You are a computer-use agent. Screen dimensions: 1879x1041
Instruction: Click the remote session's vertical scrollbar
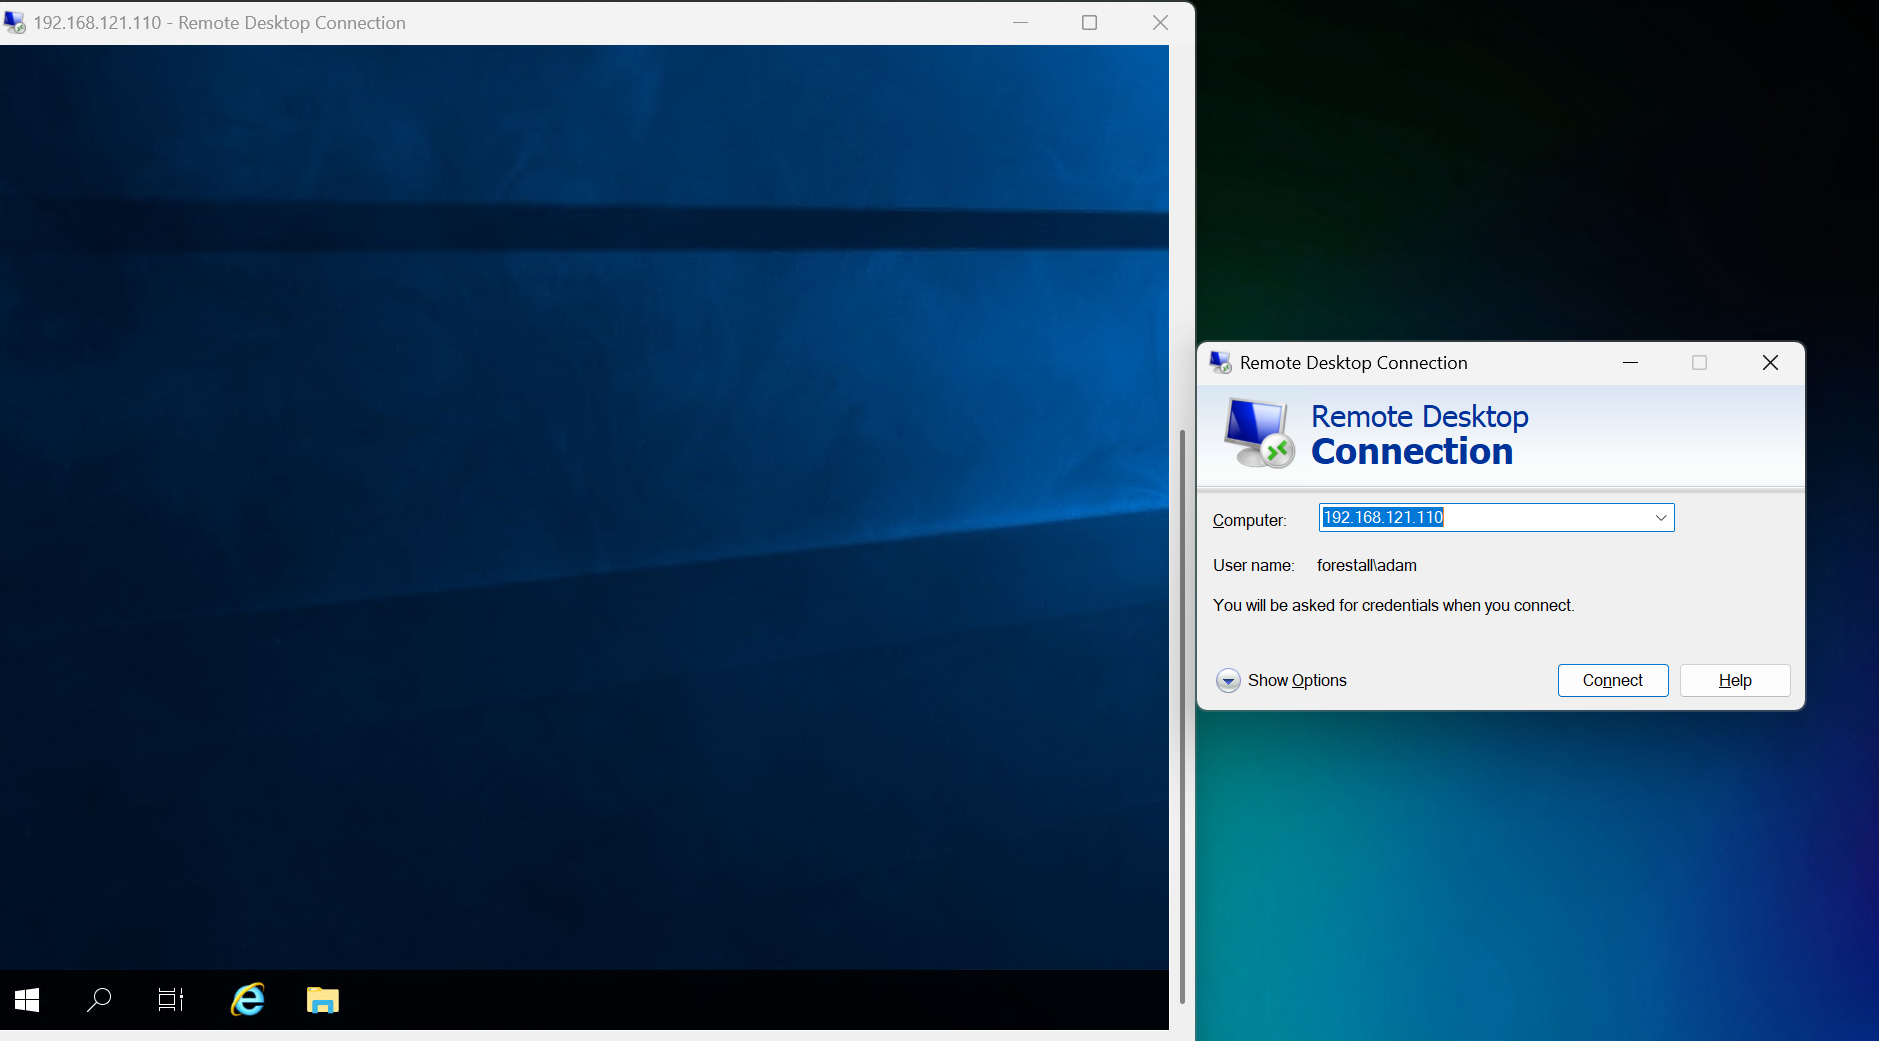1182,700
